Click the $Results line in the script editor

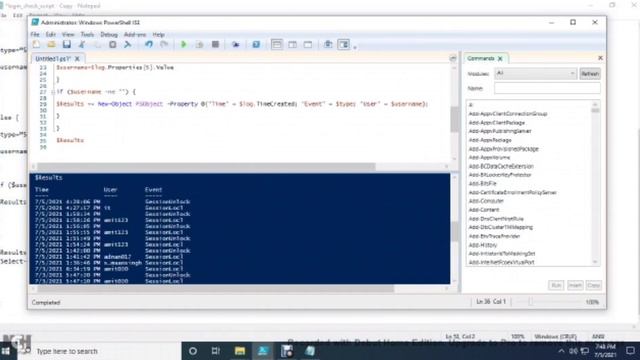(x=70, y=140)
